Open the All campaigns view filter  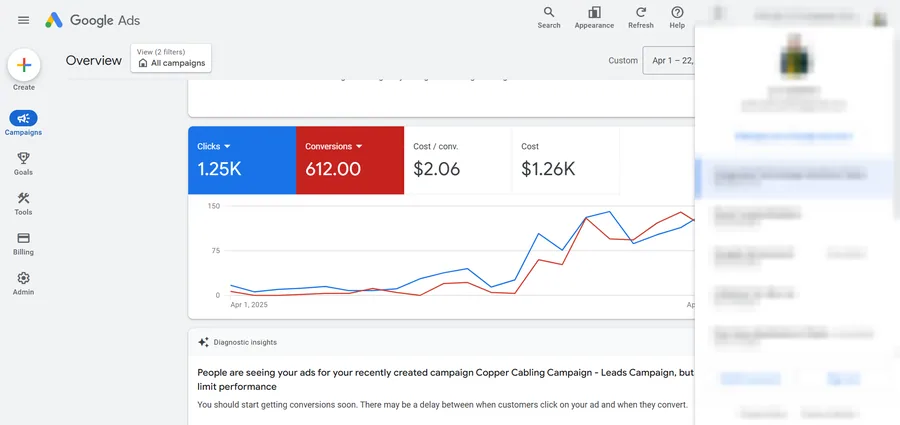(x=171, y=58)
